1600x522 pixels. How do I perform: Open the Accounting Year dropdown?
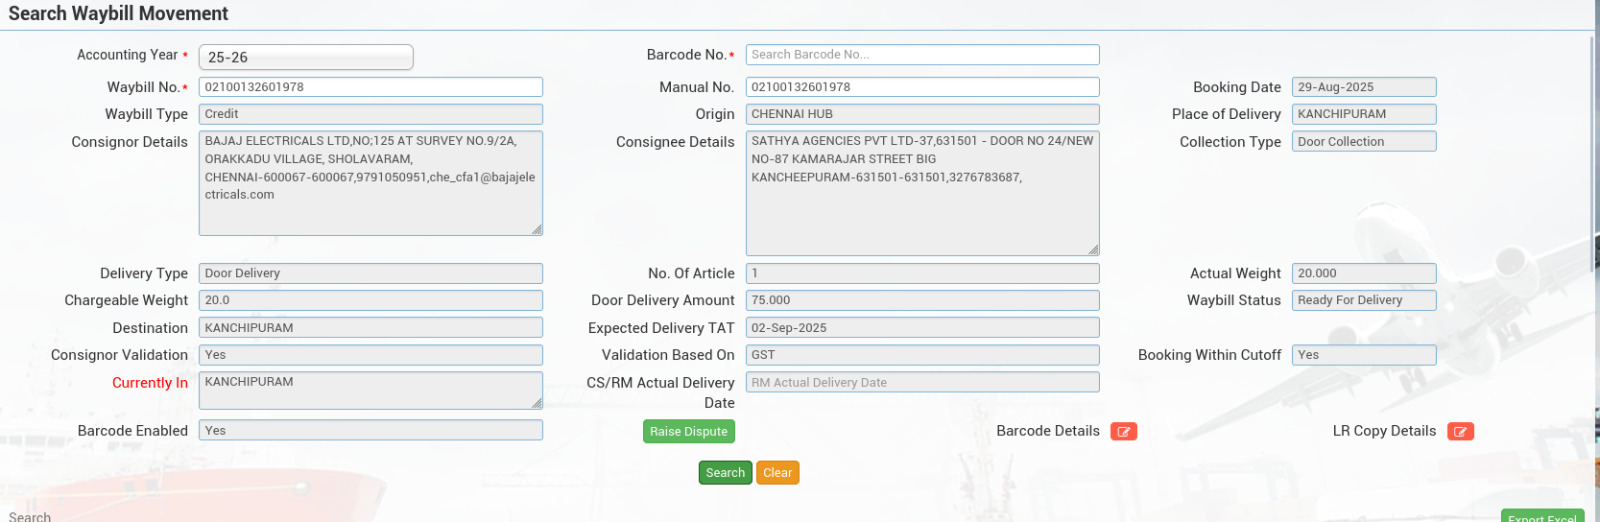306,58
